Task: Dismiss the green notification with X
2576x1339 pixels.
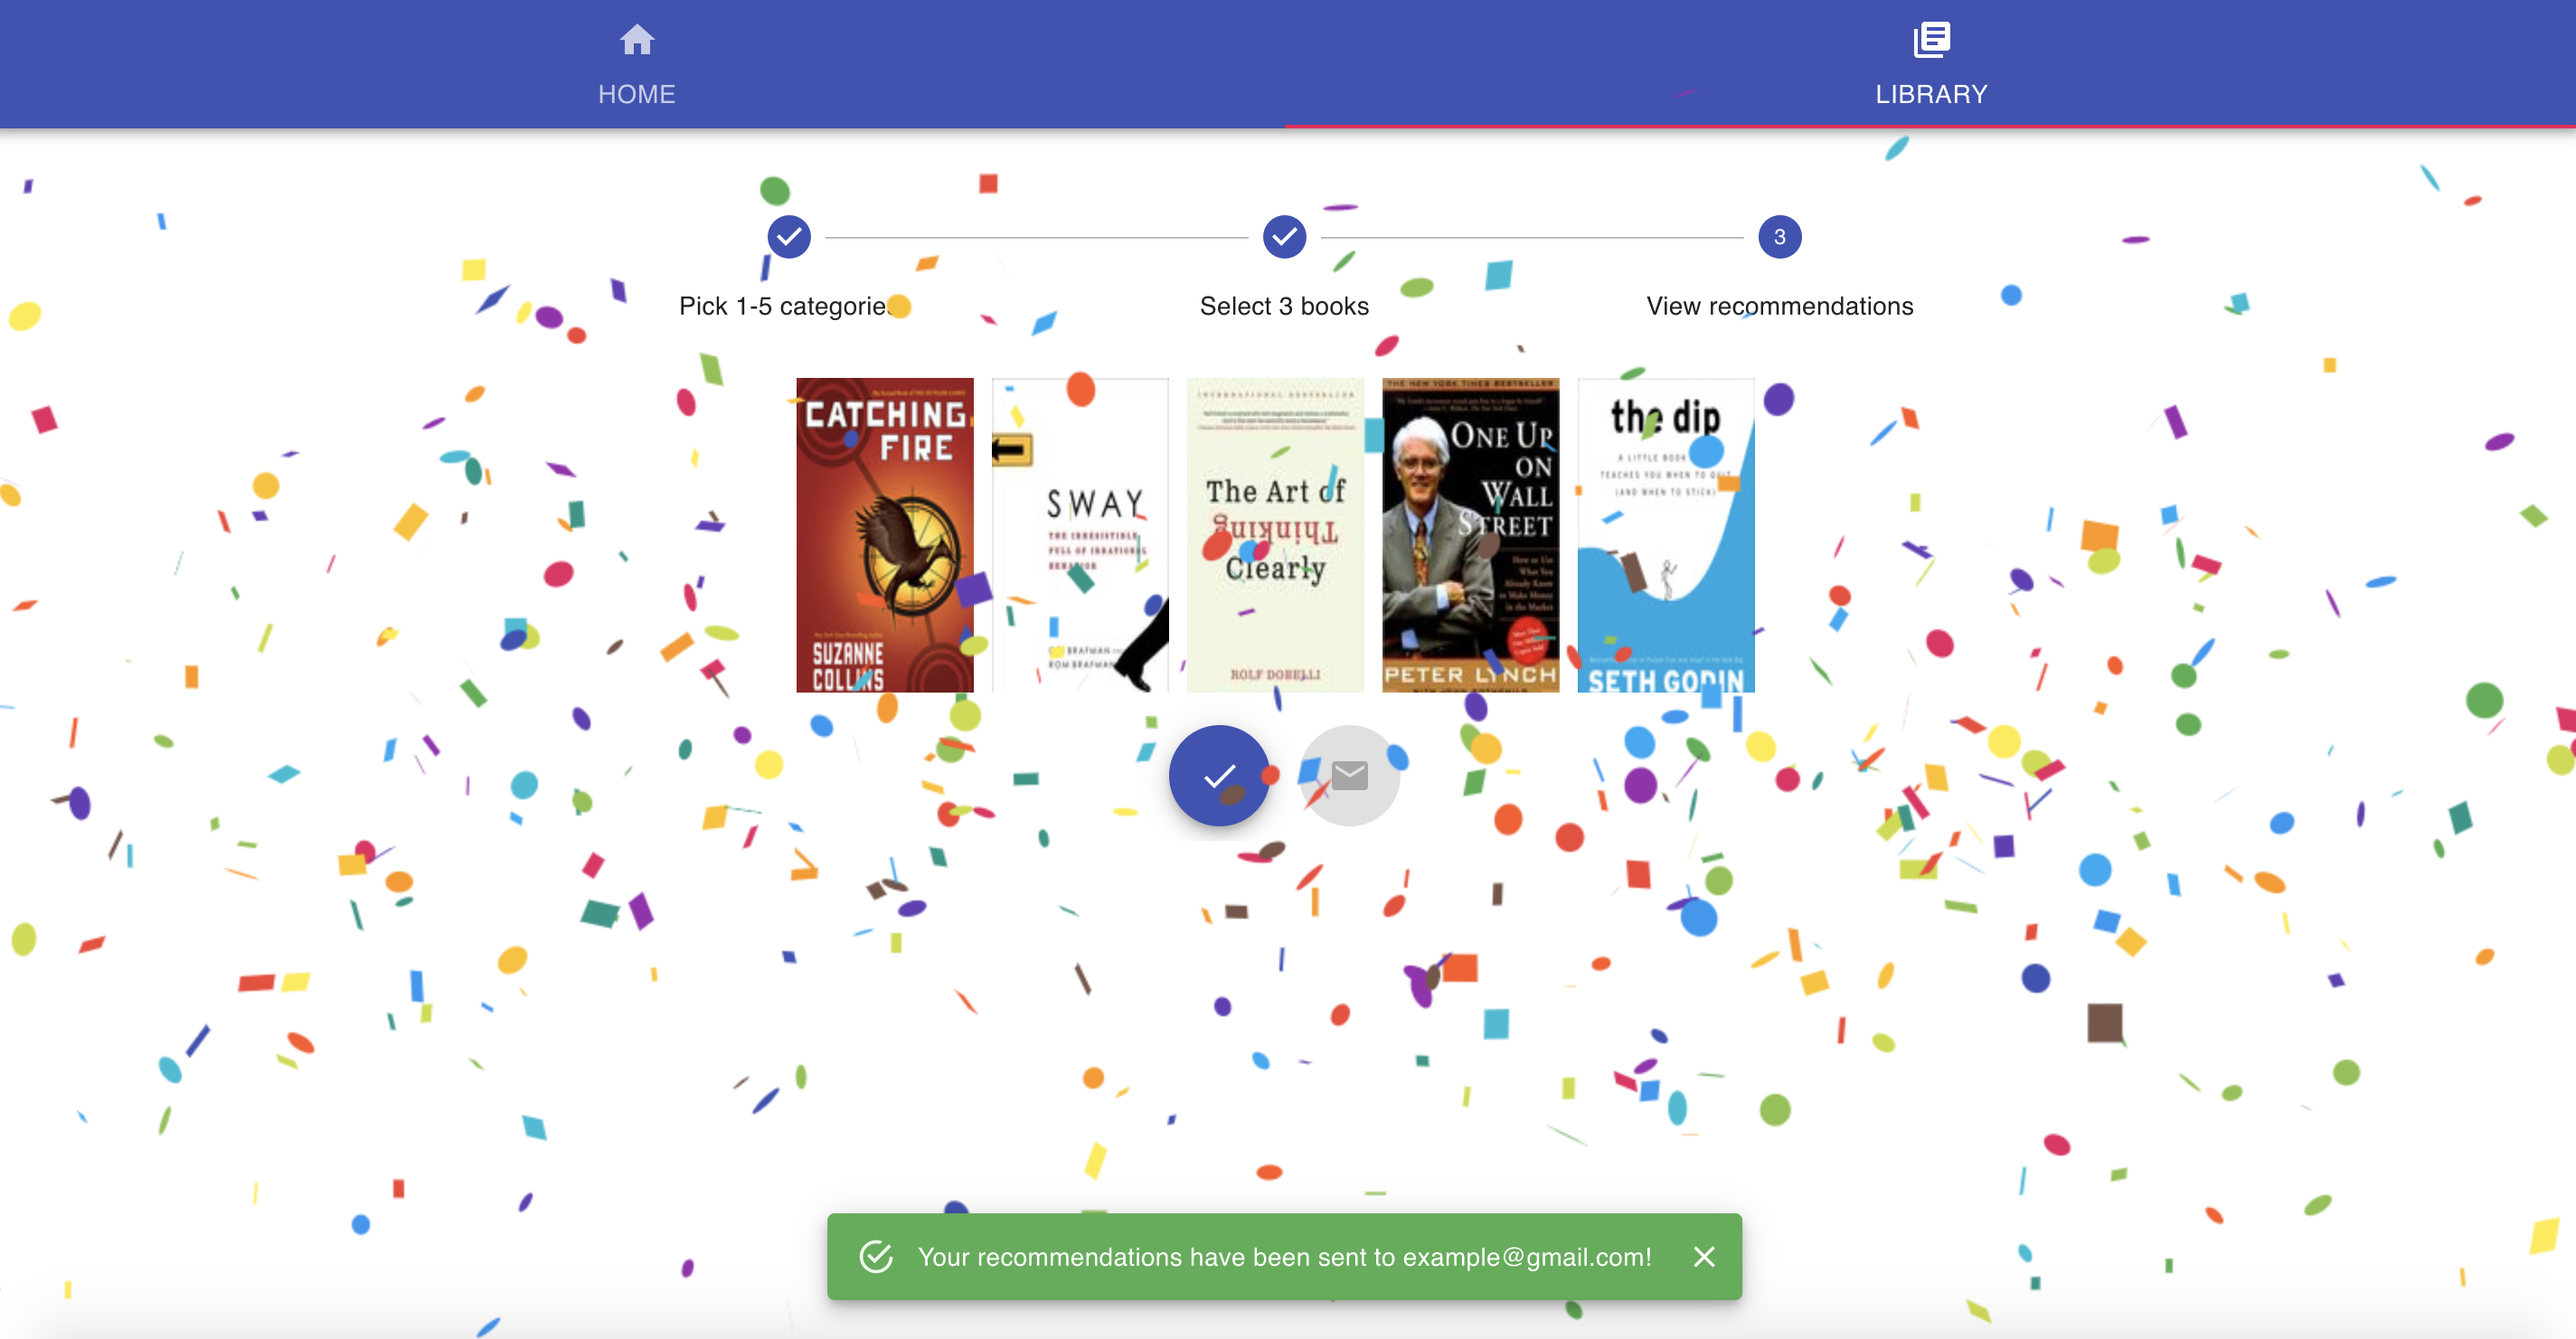Action: coord(1704,1257)
